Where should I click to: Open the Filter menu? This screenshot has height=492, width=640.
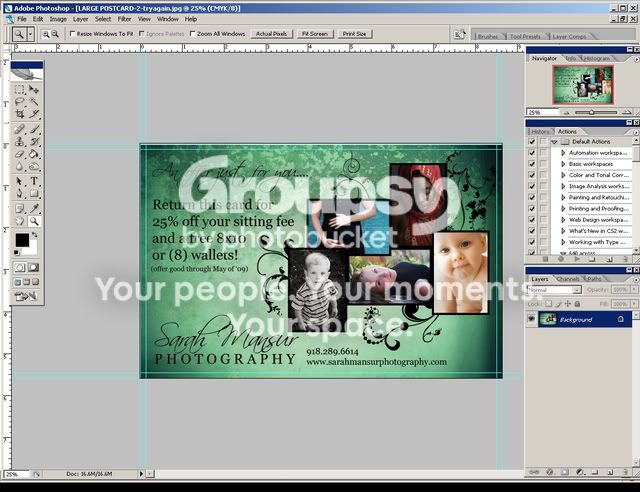tap(124, 19)
